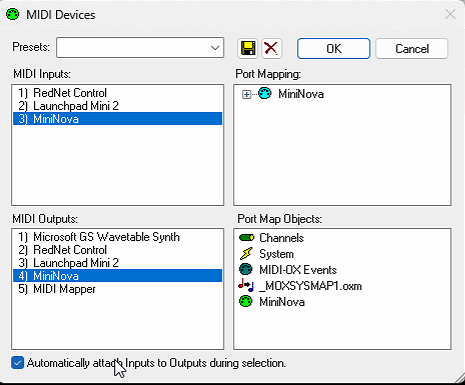Click the save preset floppy disk icon
This screenshot has width=465, height=385.
(248, 48)
